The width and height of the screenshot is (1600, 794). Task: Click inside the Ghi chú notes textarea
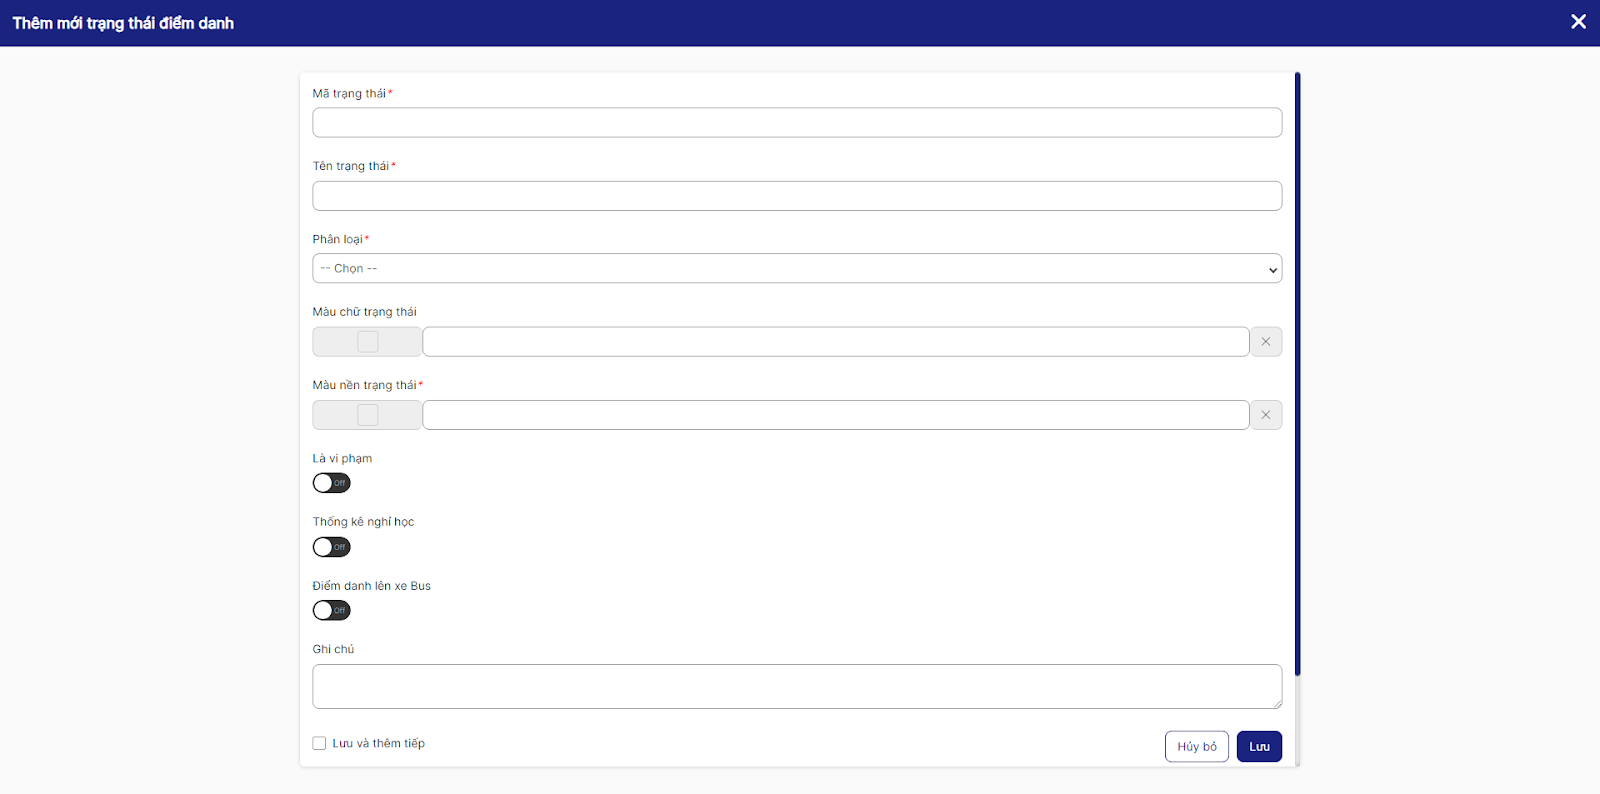(x=796, y=687)
